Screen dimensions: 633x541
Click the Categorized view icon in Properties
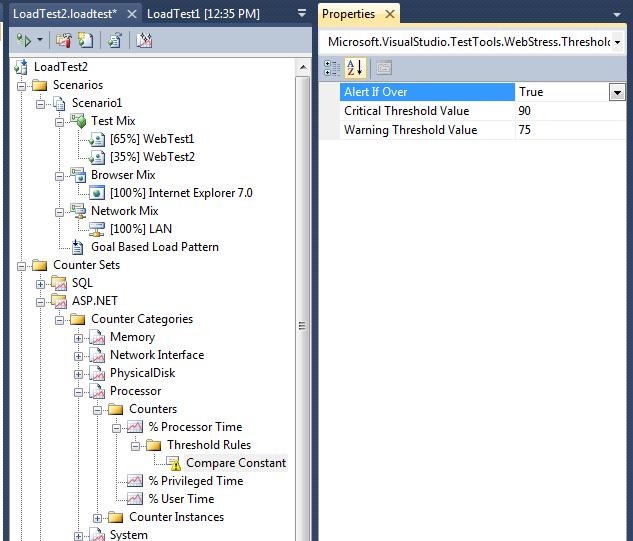point(332,68)
